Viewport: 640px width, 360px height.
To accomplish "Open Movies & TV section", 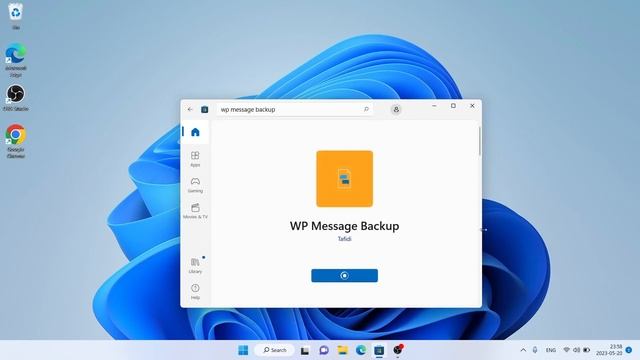I will tap(195, 211).
